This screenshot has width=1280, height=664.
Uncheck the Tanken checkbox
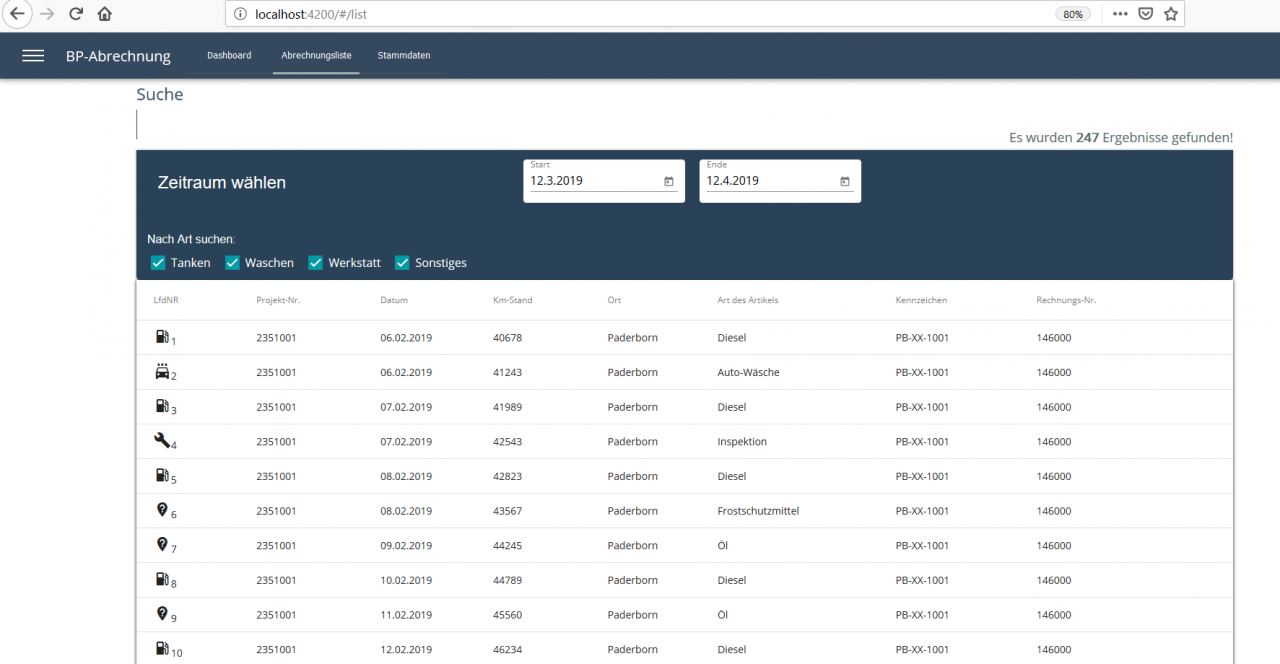[x=158, y=263]
